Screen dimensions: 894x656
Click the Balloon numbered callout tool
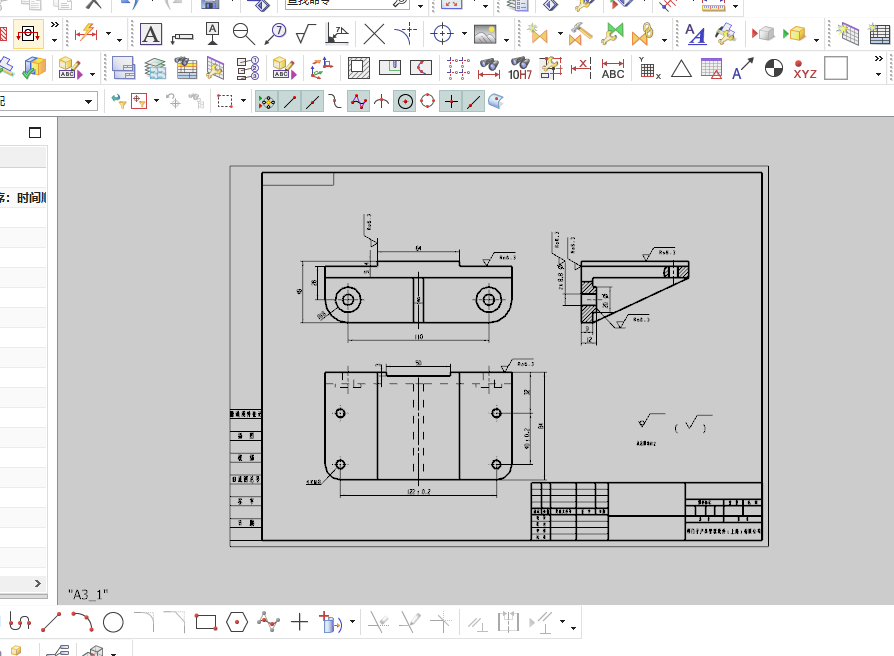pos(275,34)
